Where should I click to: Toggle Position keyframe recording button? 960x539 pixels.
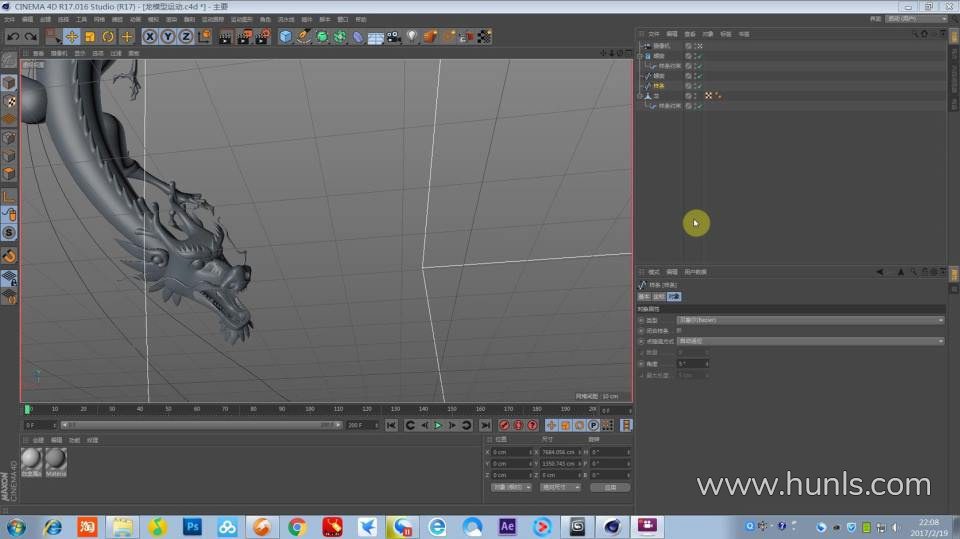pos(551,425)
